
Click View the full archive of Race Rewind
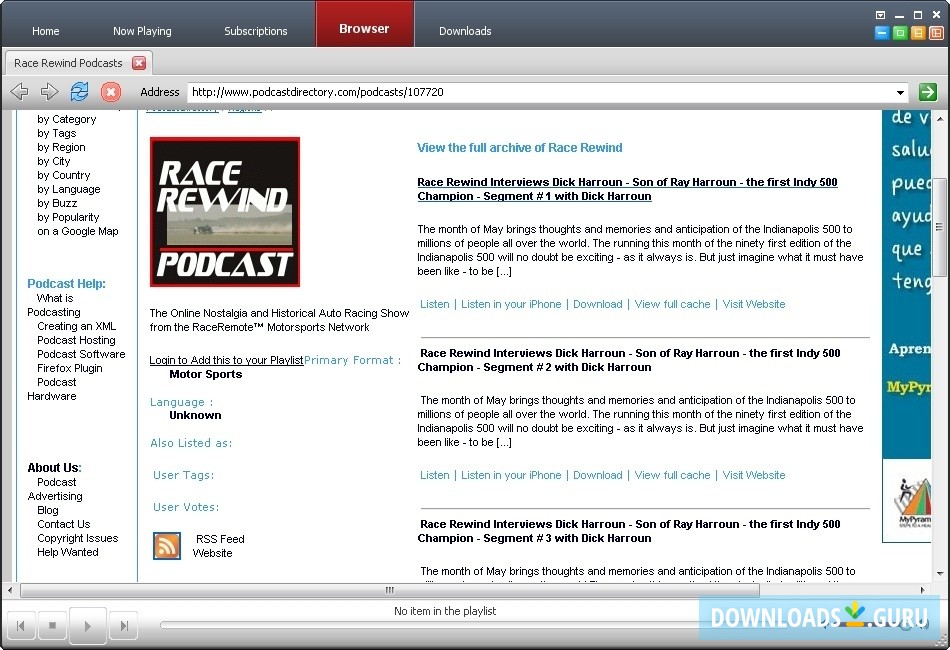519,148
